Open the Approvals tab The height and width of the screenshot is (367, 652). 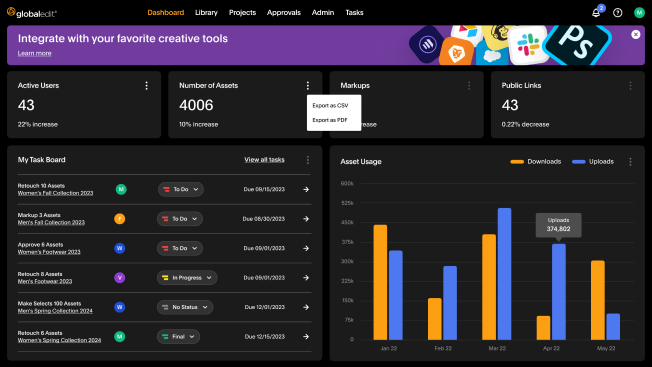(x=284, y=13)
